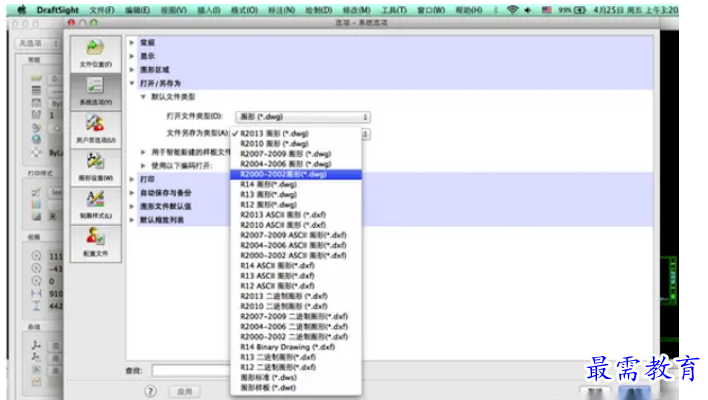This screenshot has width=708, height=400.
Task: Click the 查找 search input field
Action: pyautogui.click(x=191, y=371)
